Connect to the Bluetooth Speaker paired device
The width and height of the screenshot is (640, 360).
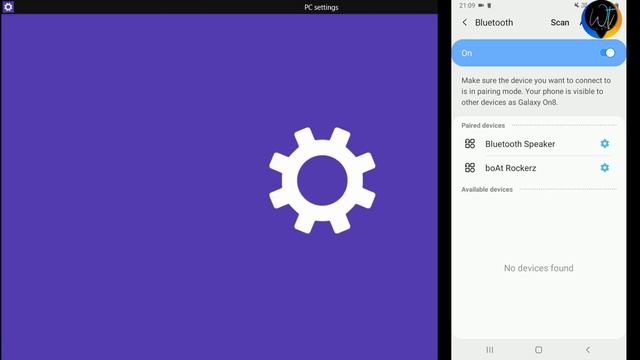coord(520,144)
